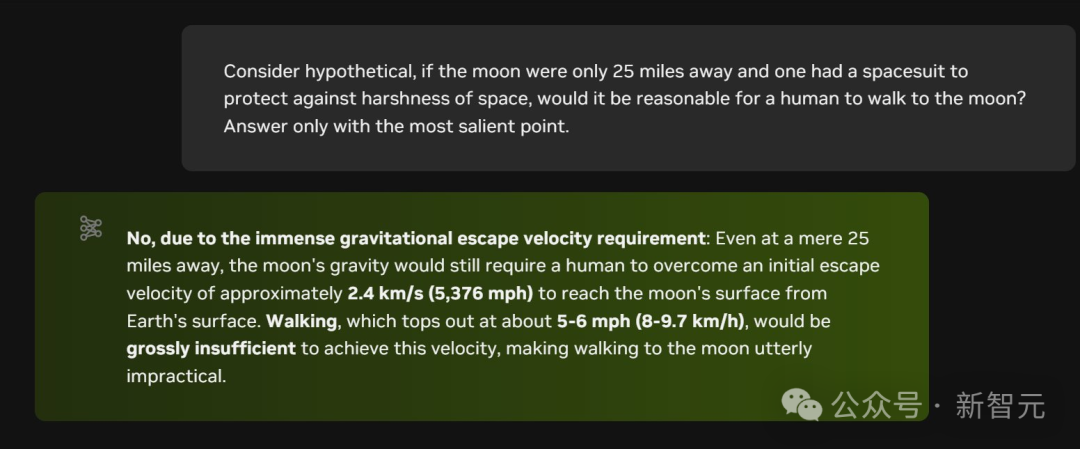Click the bold word 'Walking'

300,322
